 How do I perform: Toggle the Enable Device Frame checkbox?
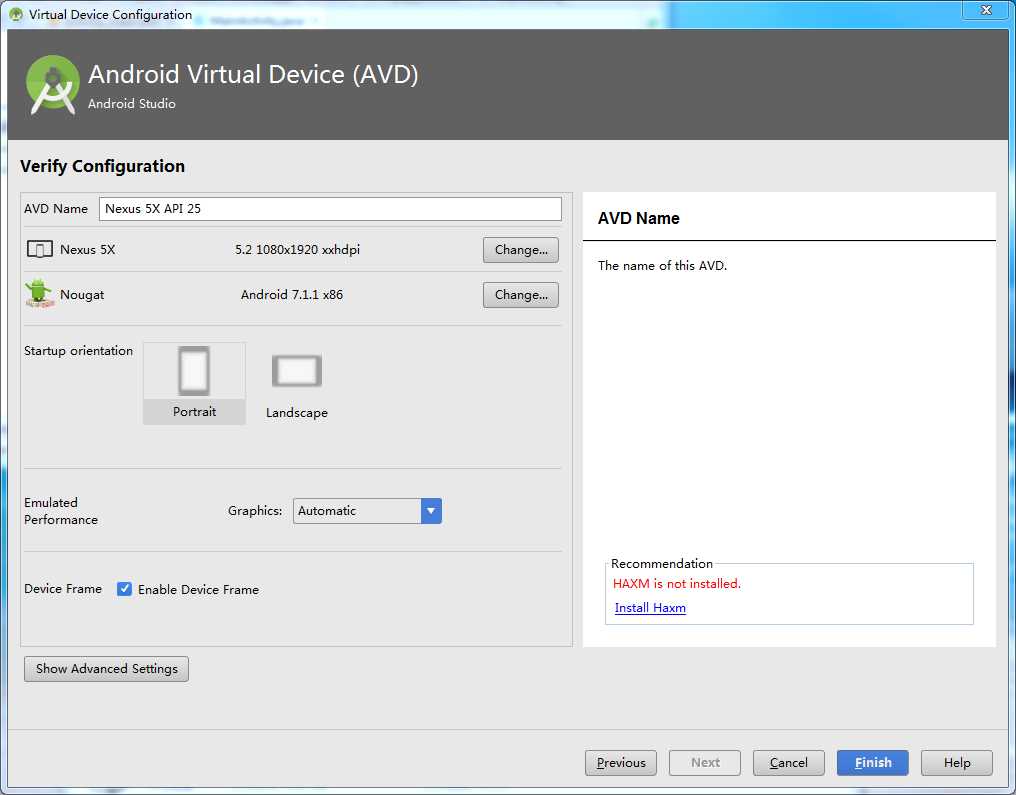click(124, 589)
